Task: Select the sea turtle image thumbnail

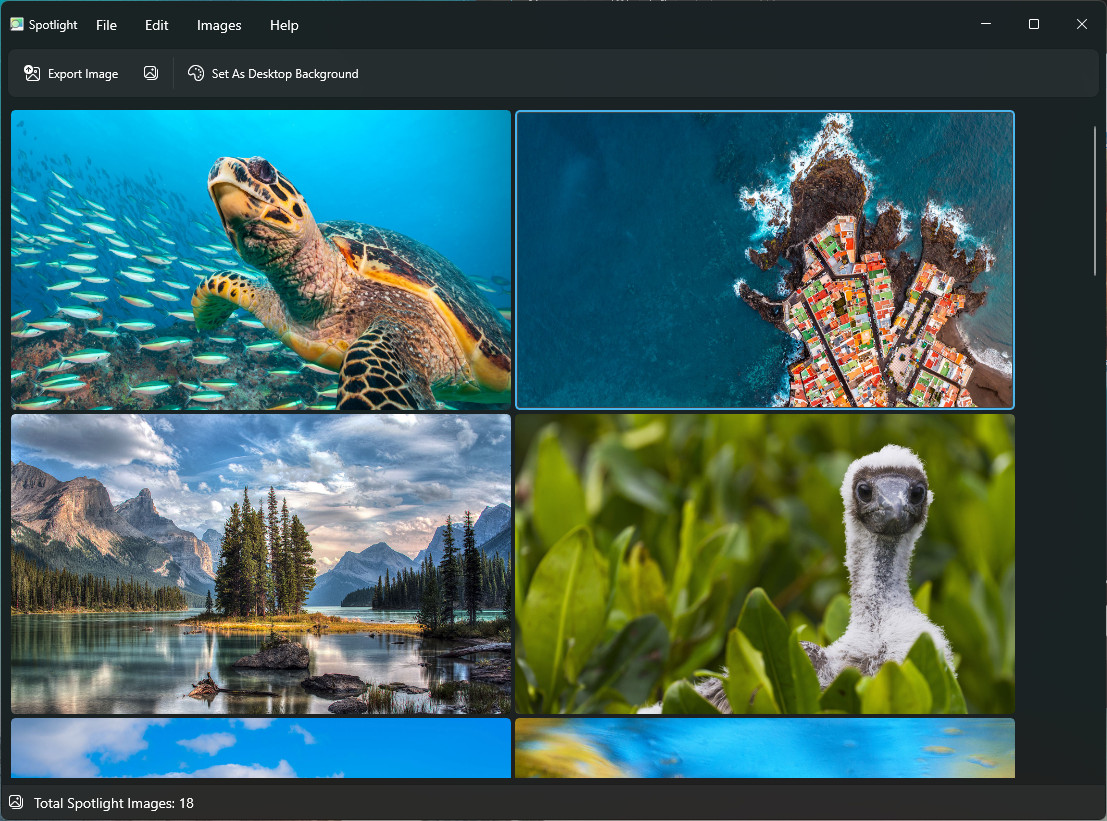Action: pyautogui.click(x=261, y=260)
